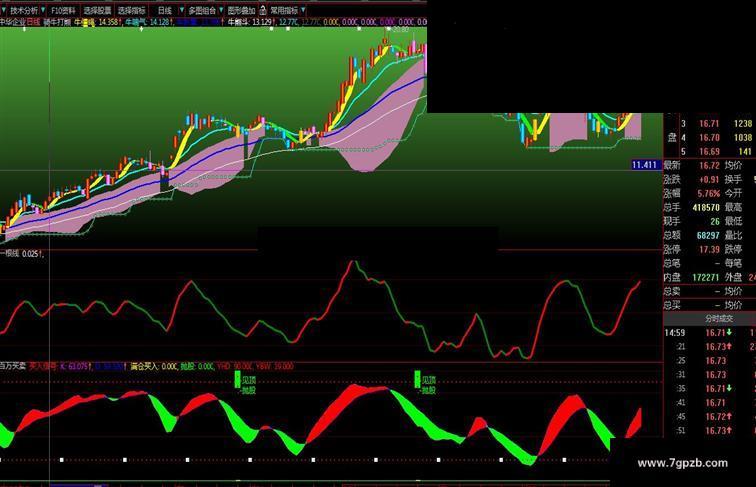Expand the dropdown arrow after 常用指标
This screenshot has width=756, height=487.
click(x=303, y=10)
